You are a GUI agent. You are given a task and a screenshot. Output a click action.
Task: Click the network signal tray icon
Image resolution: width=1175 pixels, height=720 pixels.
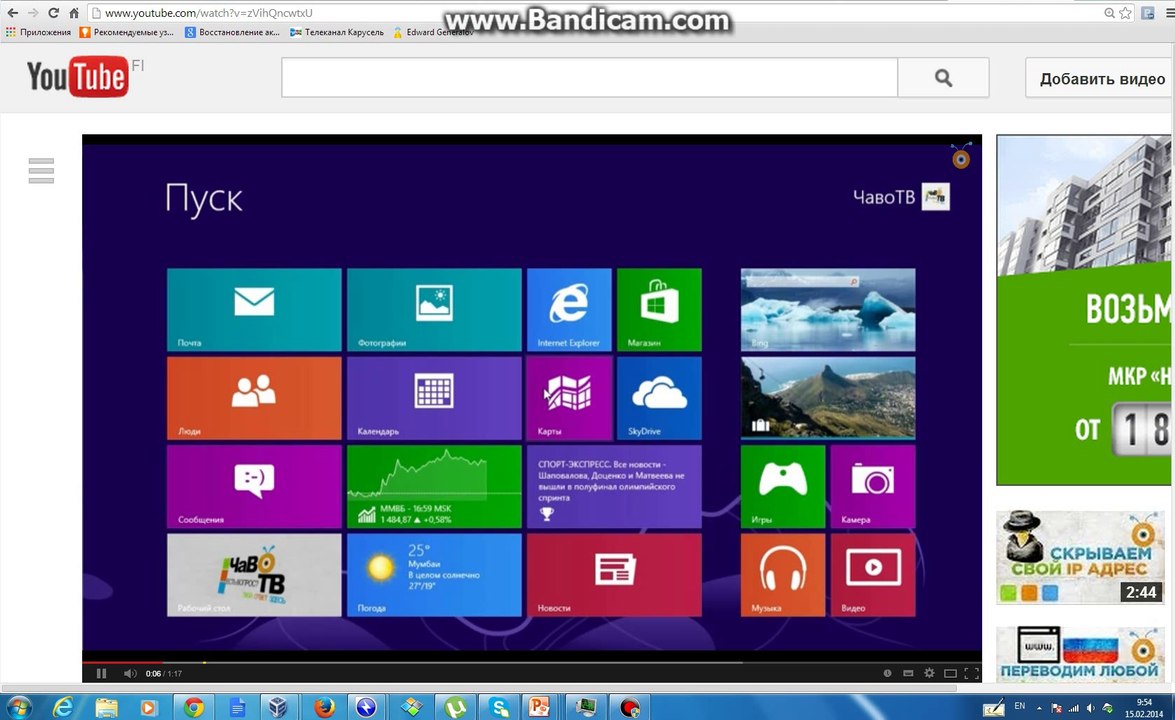pos(1073,707)
